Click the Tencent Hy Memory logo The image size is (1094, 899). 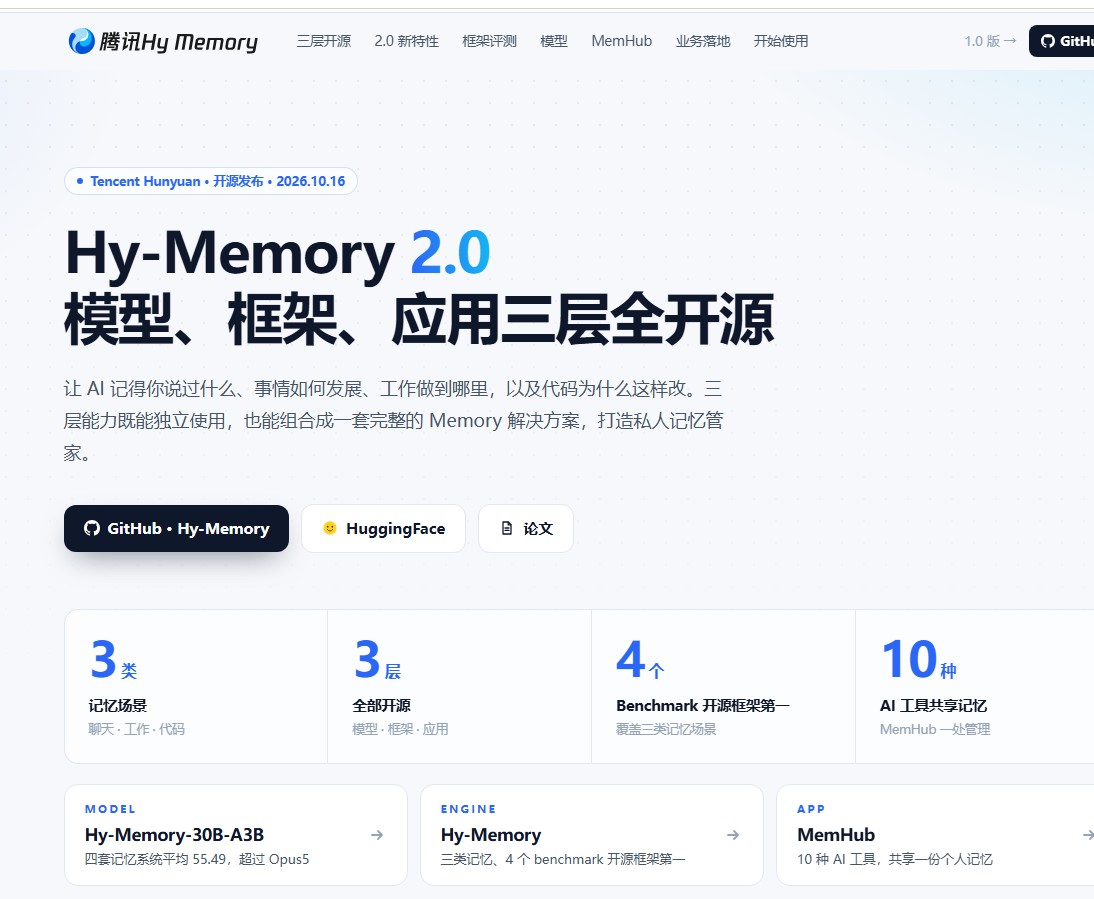pos(163,41)
